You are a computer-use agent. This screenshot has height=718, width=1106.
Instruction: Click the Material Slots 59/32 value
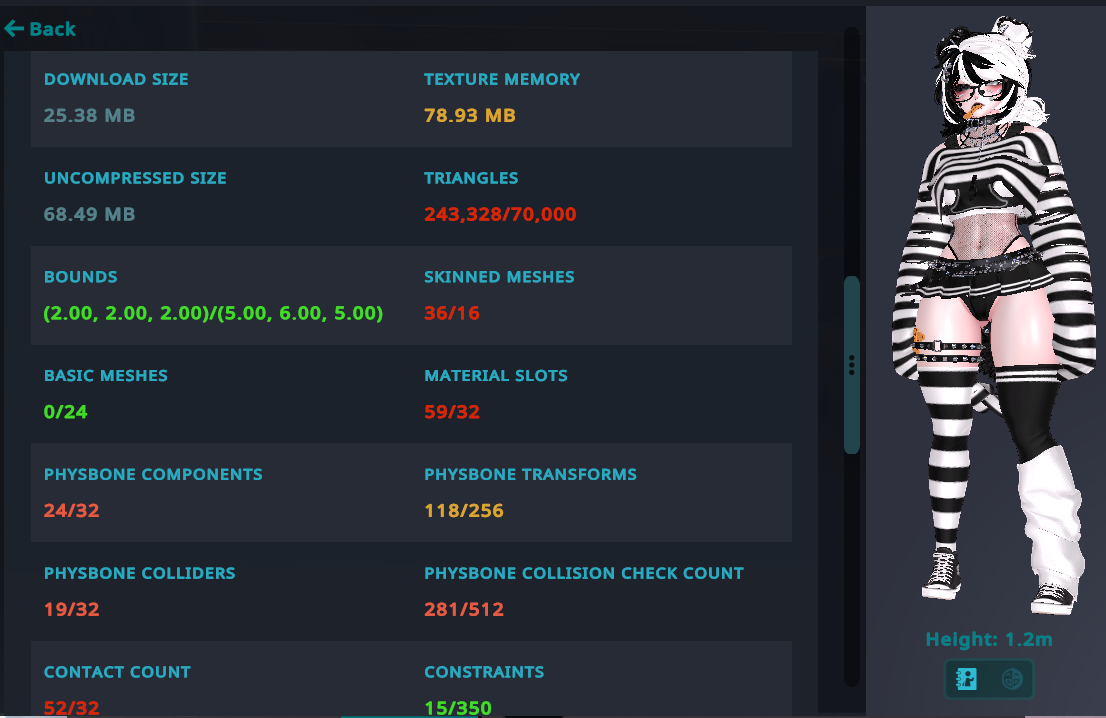tap(451, 411)
